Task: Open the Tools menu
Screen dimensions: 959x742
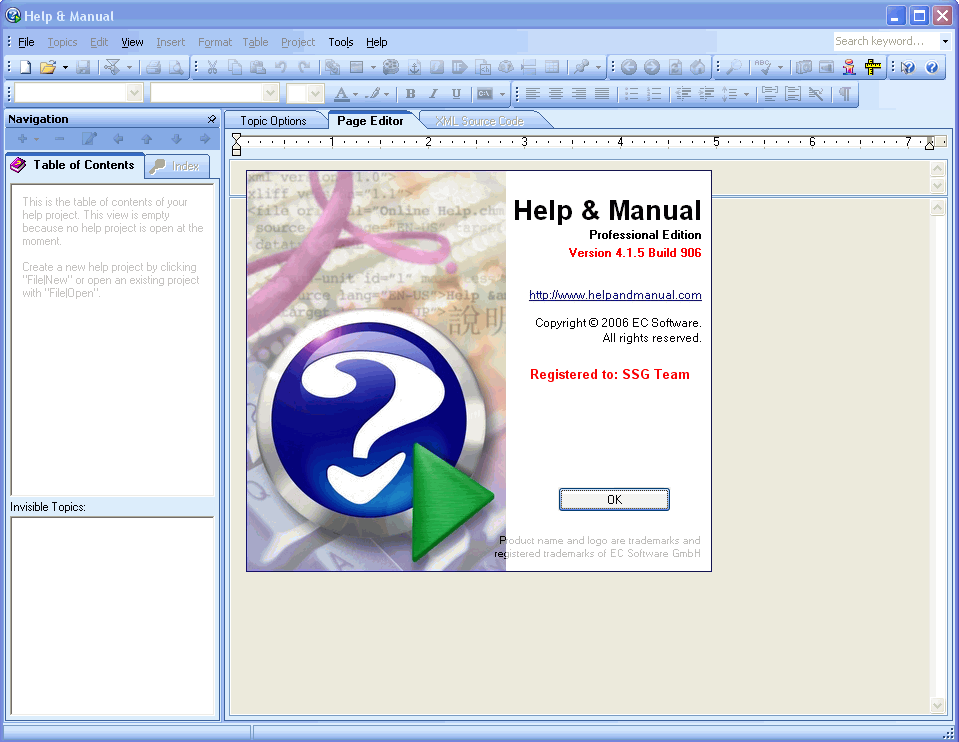Action: click(x=341, y=42)
